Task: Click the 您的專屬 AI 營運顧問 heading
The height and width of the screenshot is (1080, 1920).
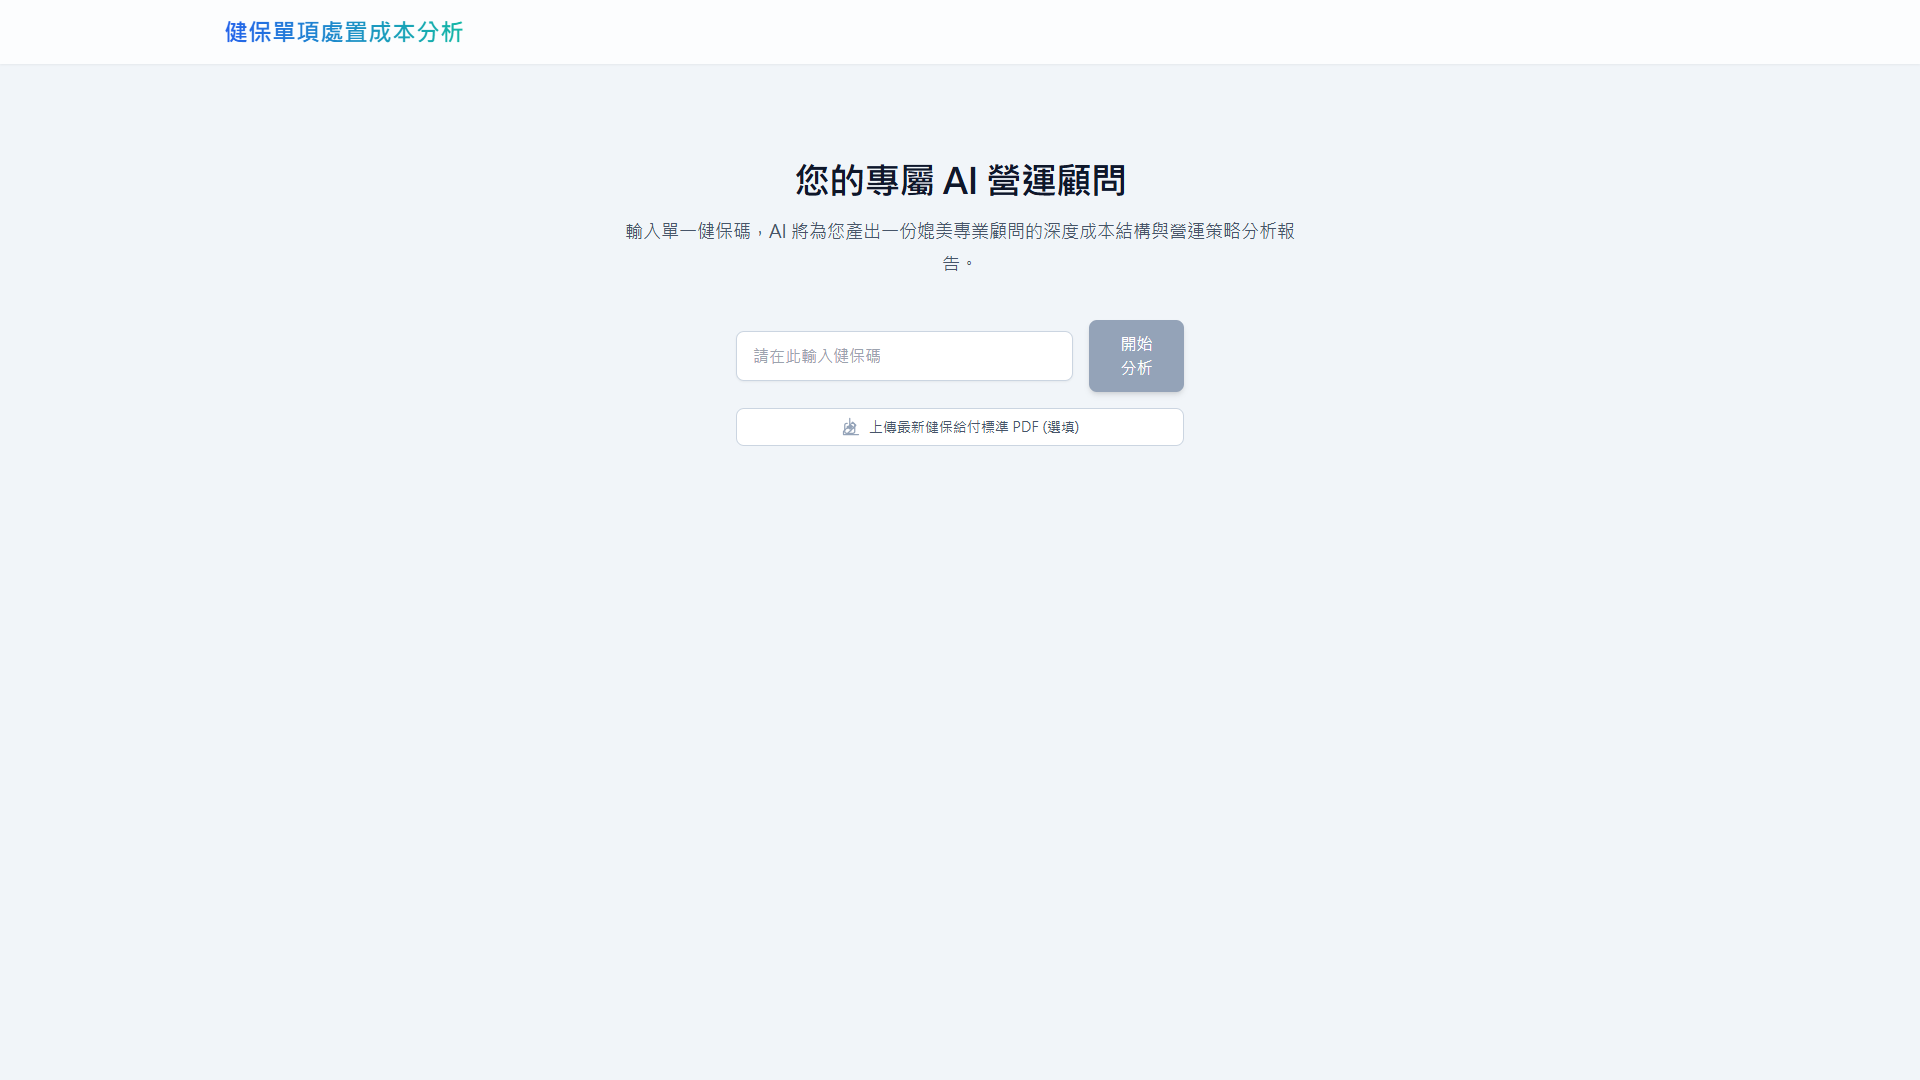Action: pyautogui.click(x=960, y=181)
